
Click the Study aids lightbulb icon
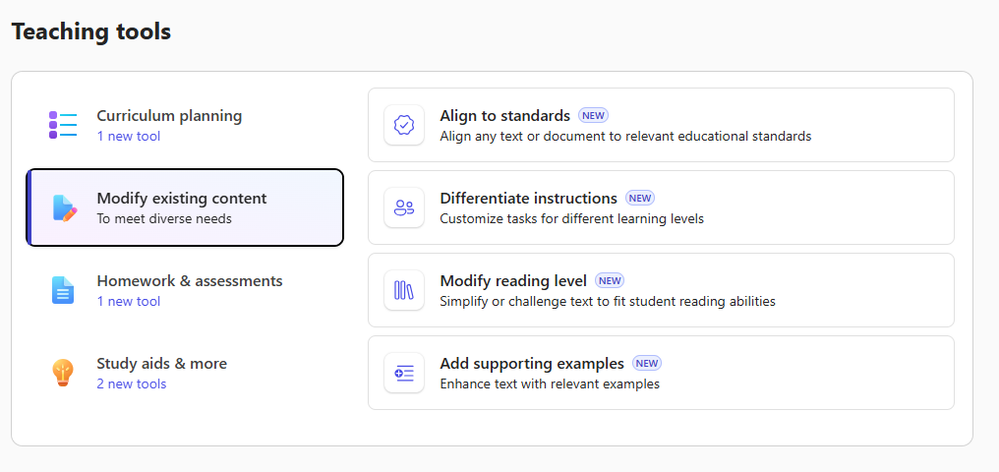pyautogui.click(x=63, y=373)
